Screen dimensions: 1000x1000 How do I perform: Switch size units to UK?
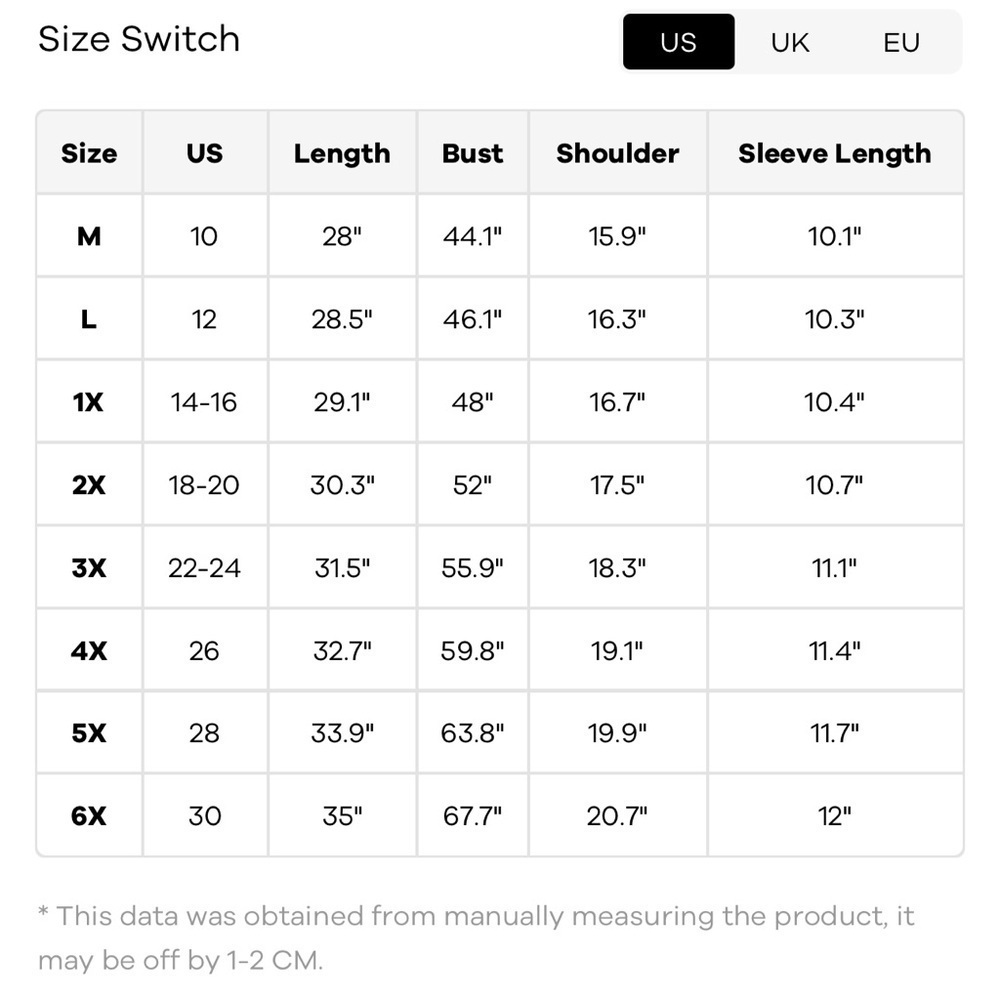tap(790, 42)
